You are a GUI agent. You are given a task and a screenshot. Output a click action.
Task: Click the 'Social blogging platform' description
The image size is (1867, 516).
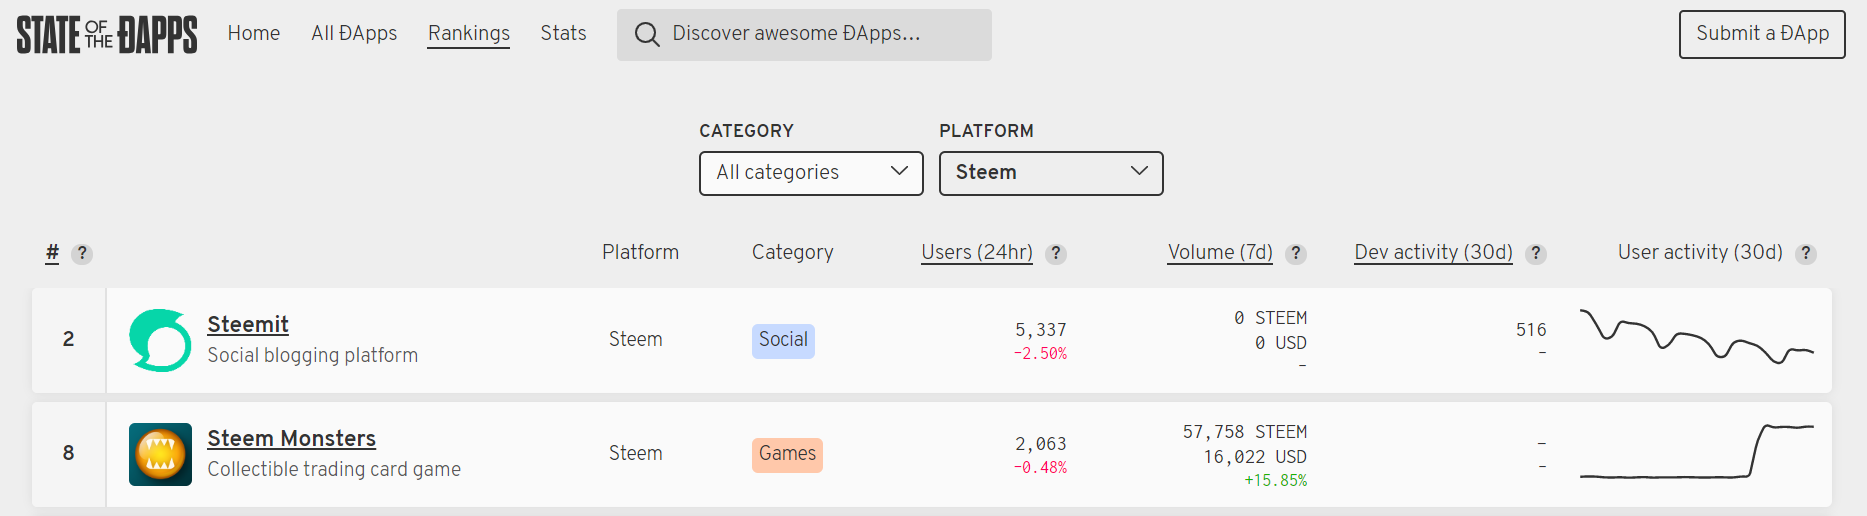tap(313, 355)
